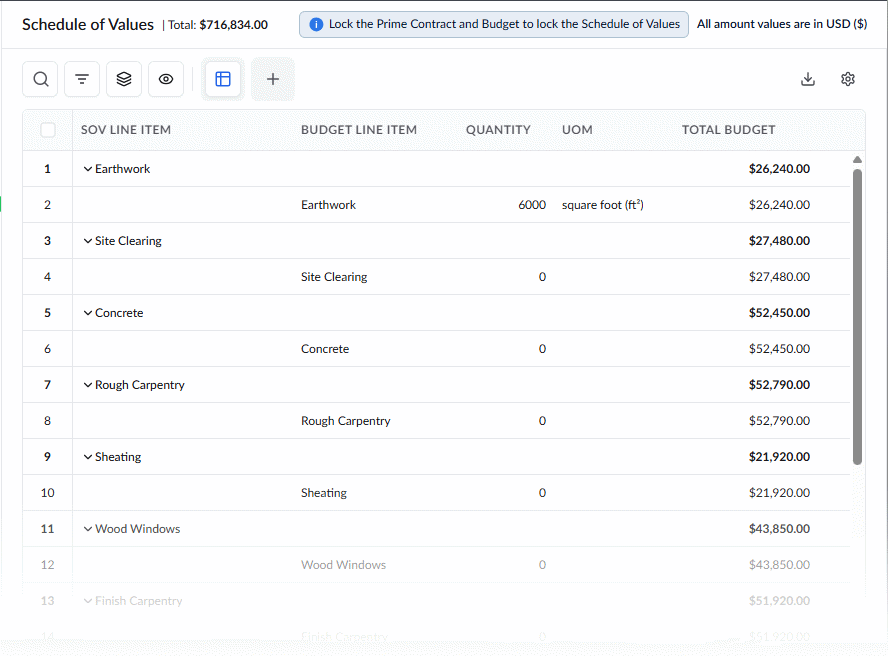The height and width of the screenshot is (656, 888).
Task: Click 'square foot (ft²)' UOM cell
Action: pyautogui.click(x=603, y=205)
